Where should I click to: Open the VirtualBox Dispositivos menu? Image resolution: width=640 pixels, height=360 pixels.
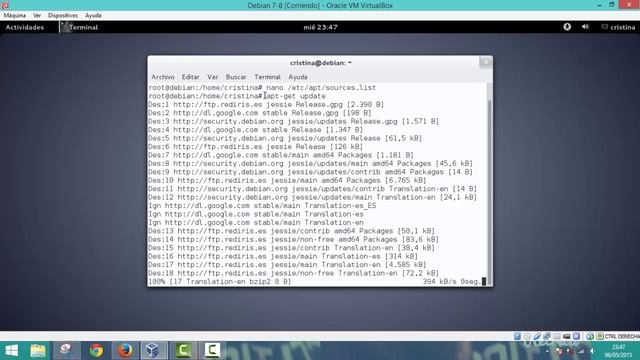(63, 16)
